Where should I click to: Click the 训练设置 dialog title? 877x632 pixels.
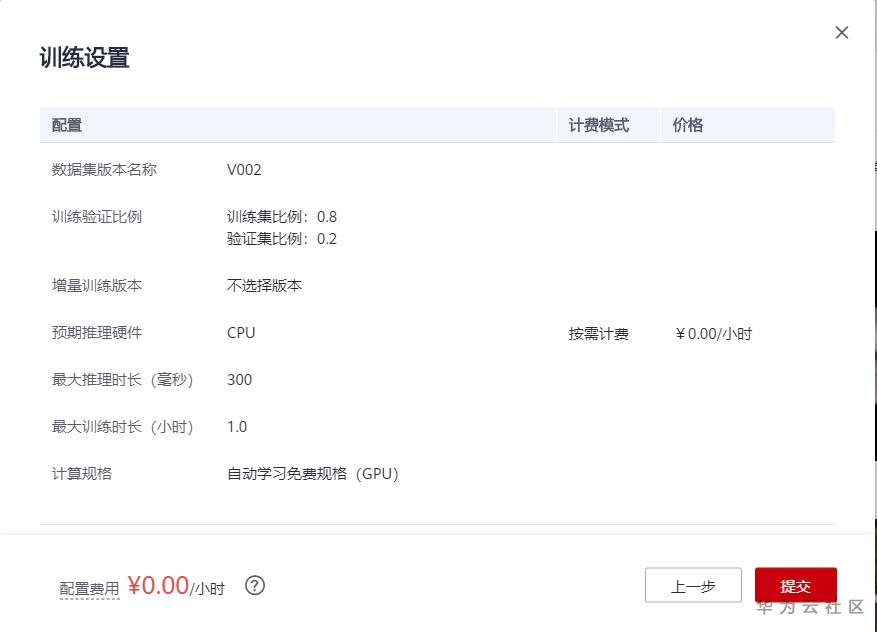click(83, 58)
